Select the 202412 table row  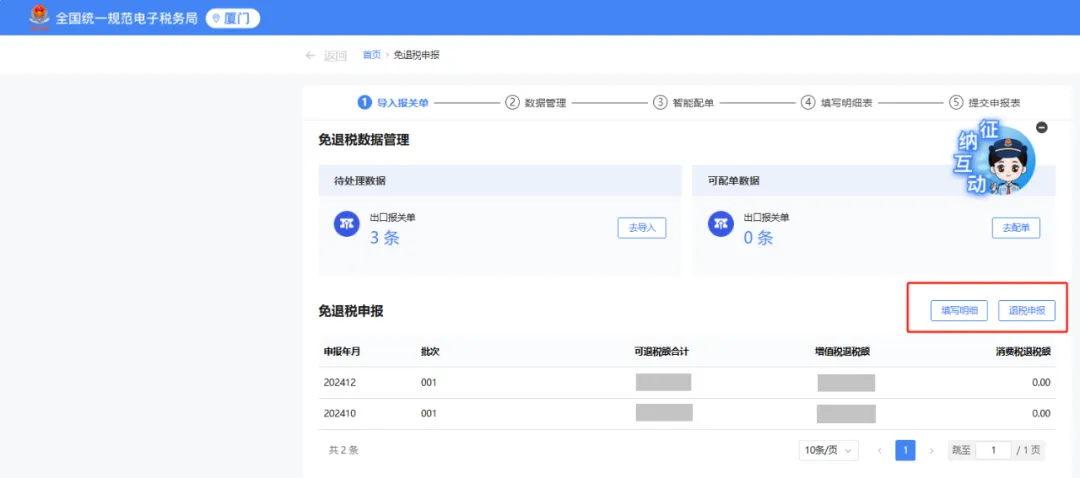(687, 382)
